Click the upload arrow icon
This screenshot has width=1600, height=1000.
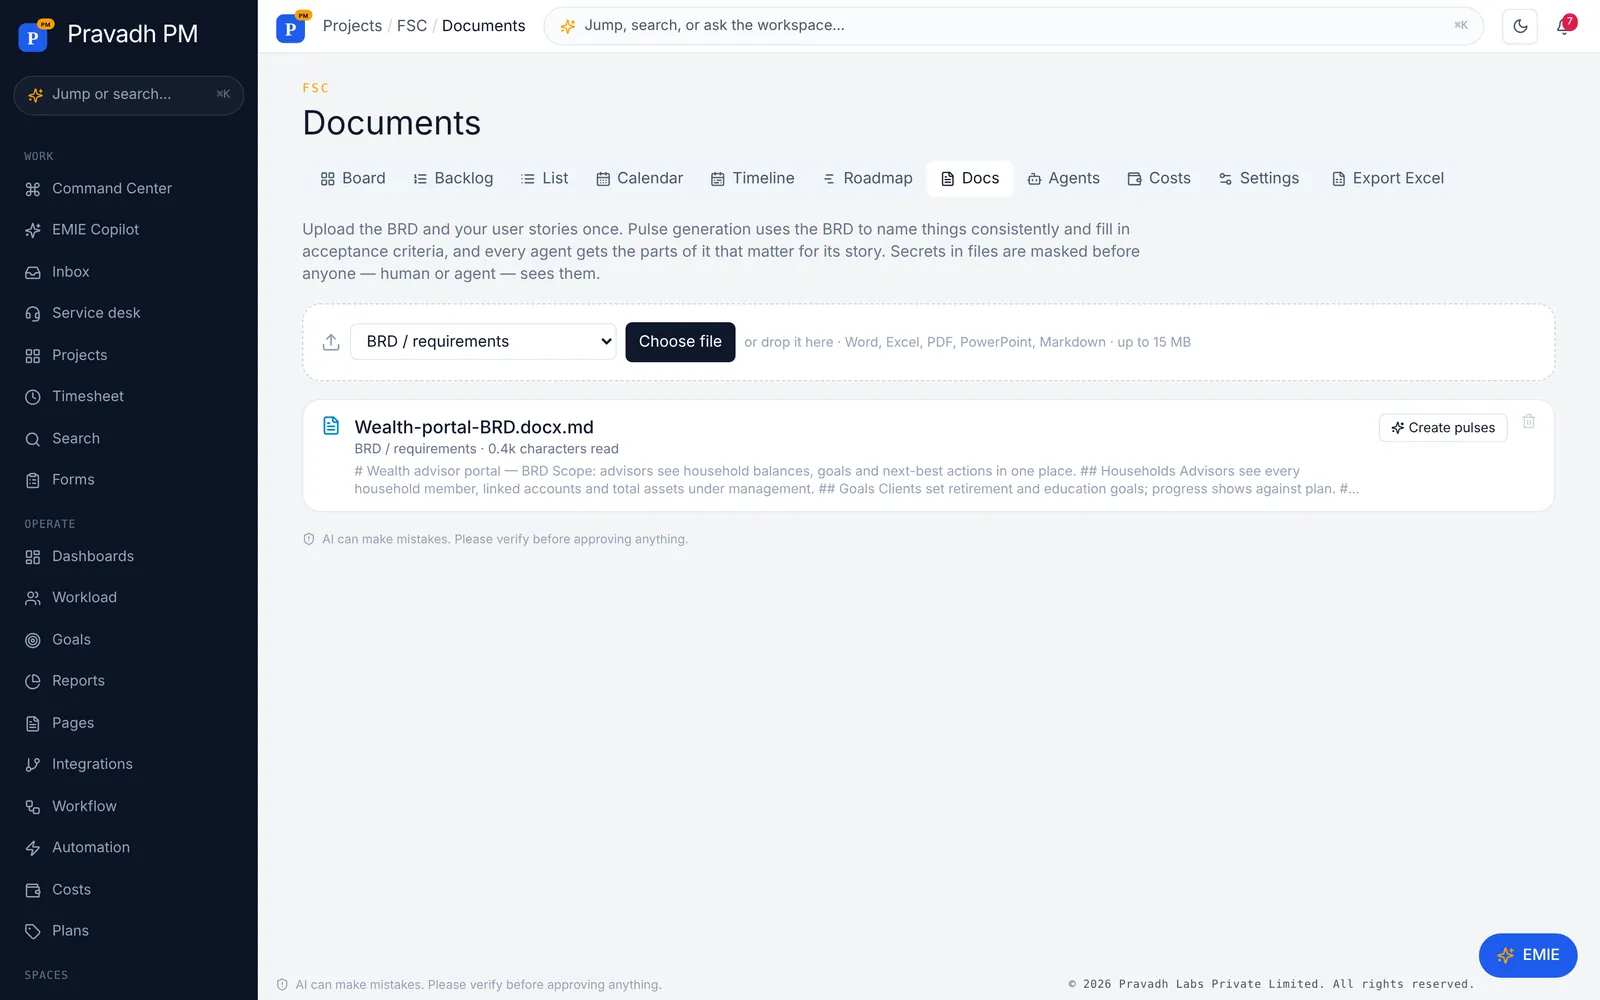[x=331, y=342]
